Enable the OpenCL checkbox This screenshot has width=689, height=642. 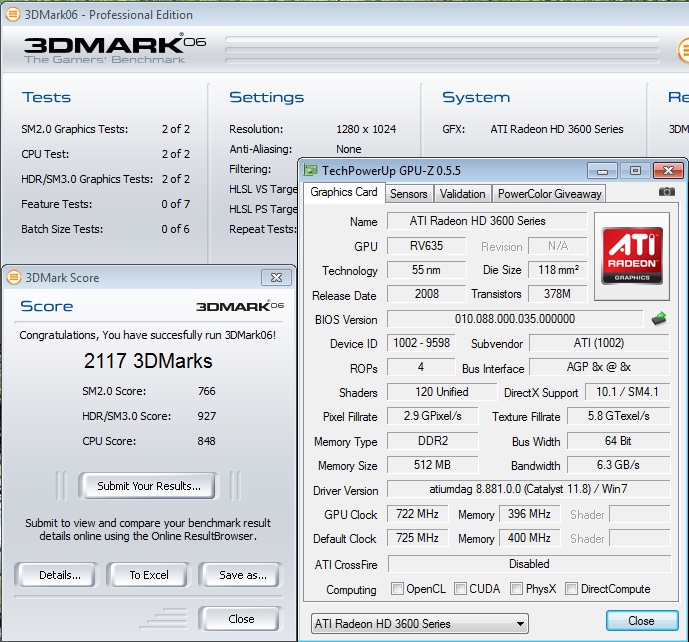coord(397,588)
